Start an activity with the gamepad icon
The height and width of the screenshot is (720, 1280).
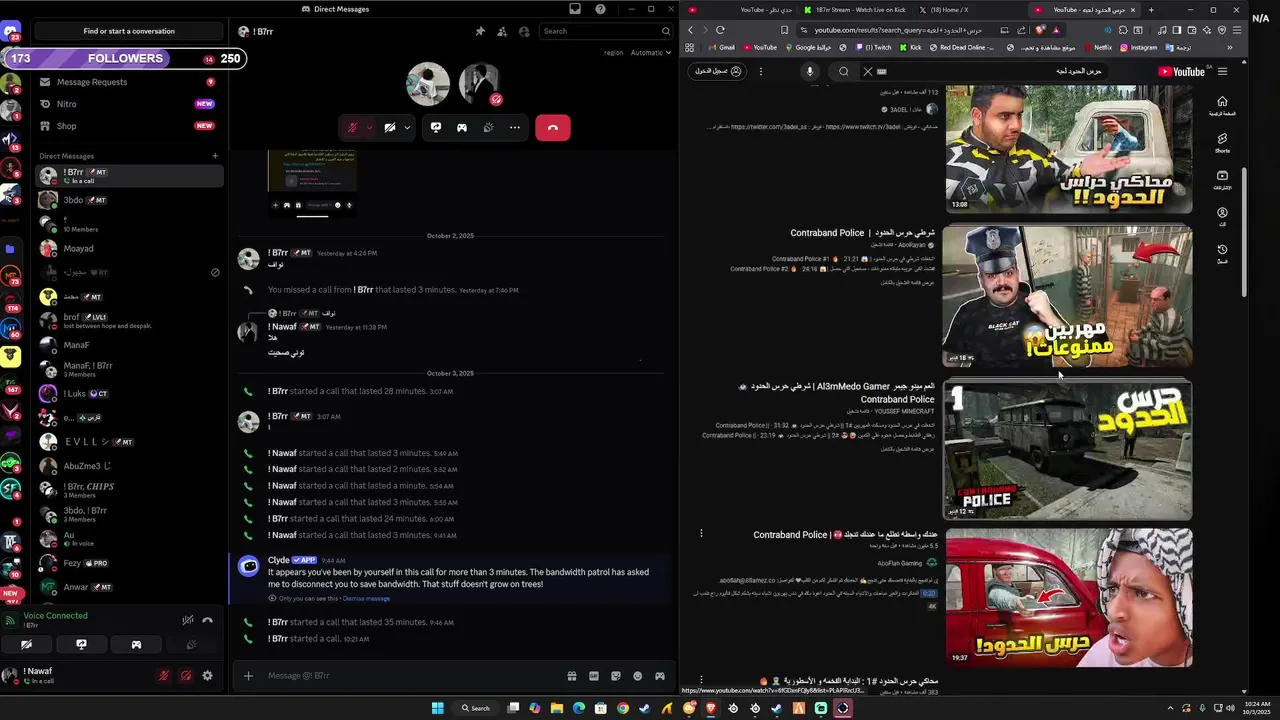pyautogui.click(x=462, y=128)
